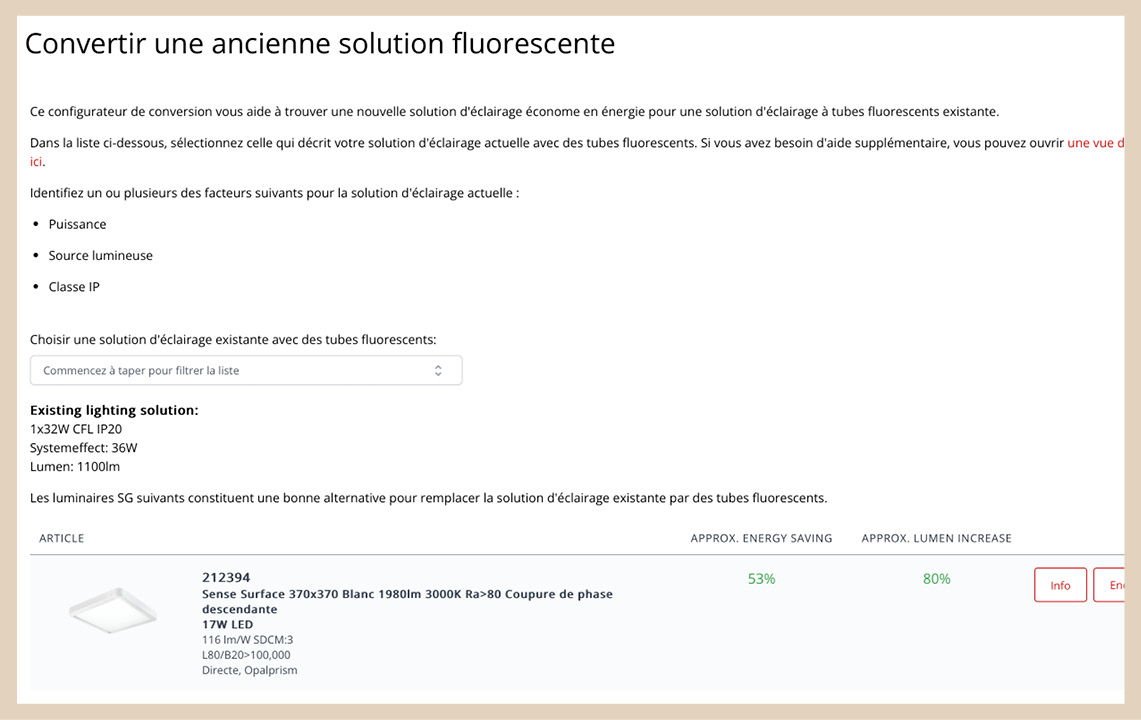Screen dimensions: 1141x720
Task: Click the page heading Convertir une ancienne solution fluorescente
Action: [x=320, y=44]
